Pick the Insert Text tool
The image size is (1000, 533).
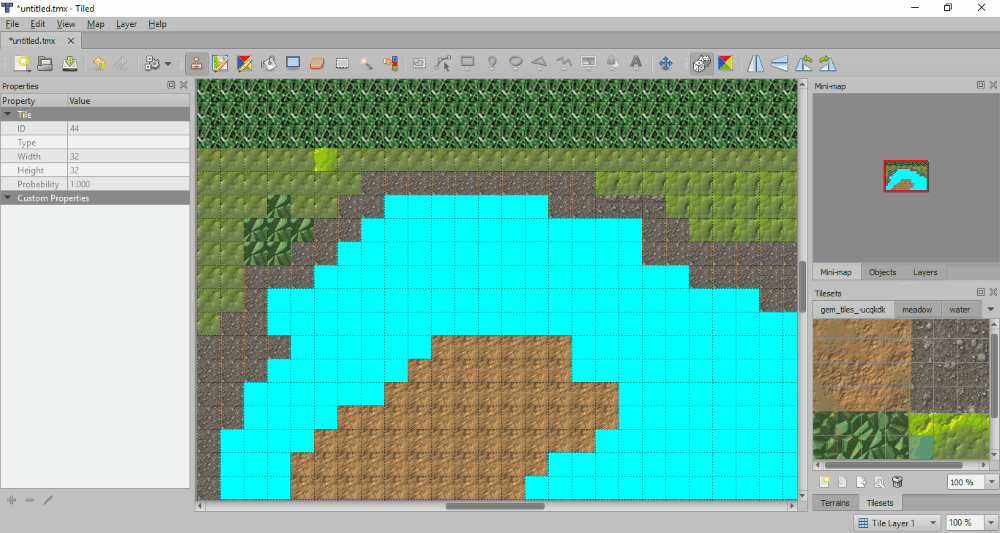tap(636, 63)
